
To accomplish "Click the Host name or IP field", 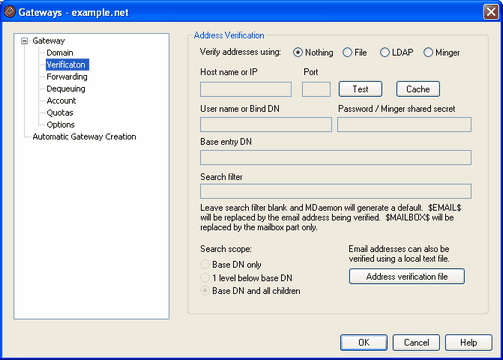I will coord(246,89).
